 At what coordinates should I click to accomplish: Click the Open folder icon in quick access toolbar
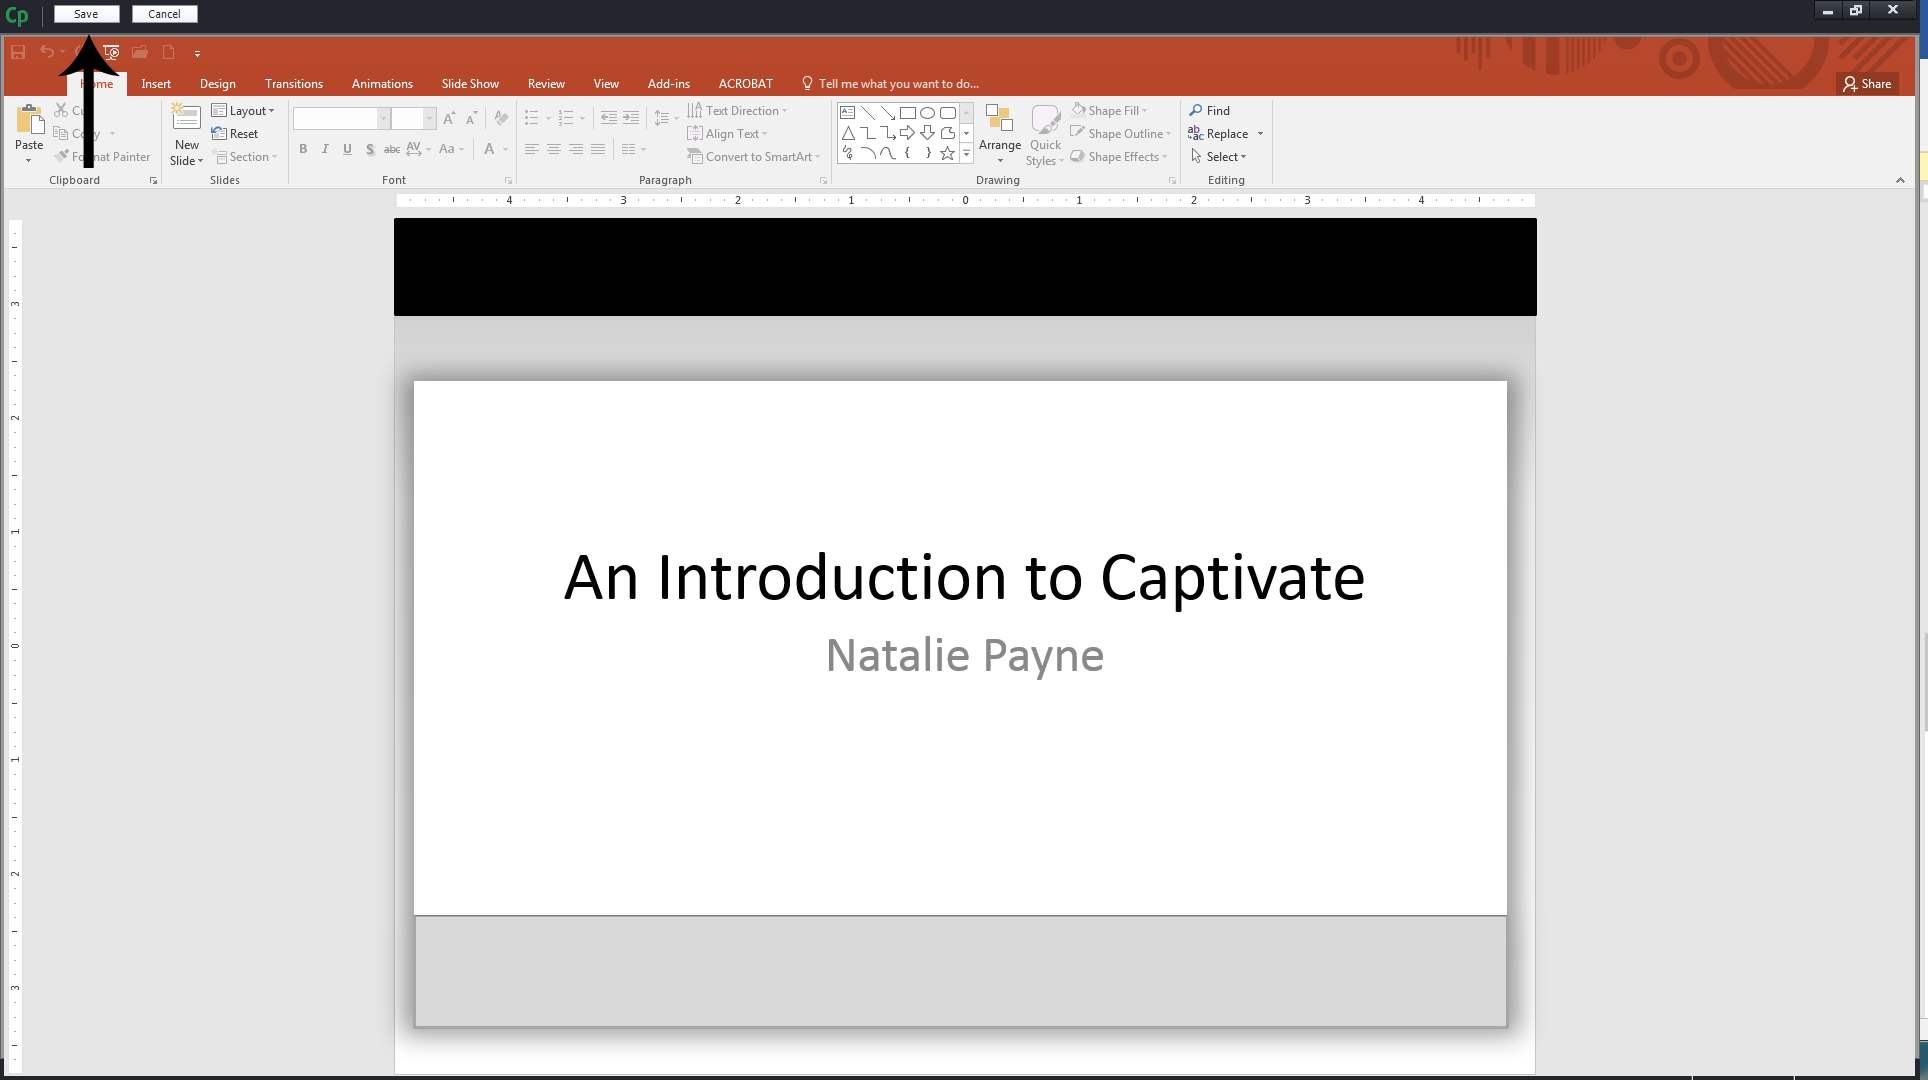click(140, 52)
